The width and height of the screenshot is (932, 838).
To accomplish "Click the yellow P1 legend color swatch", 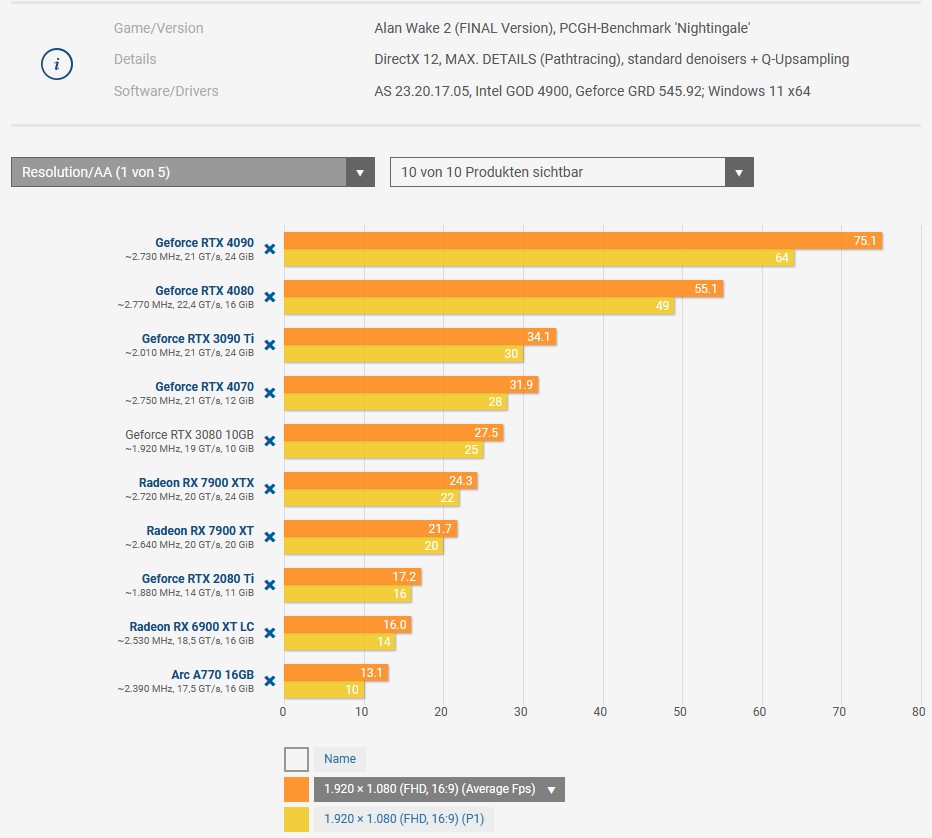I will [x=297, y=820].
